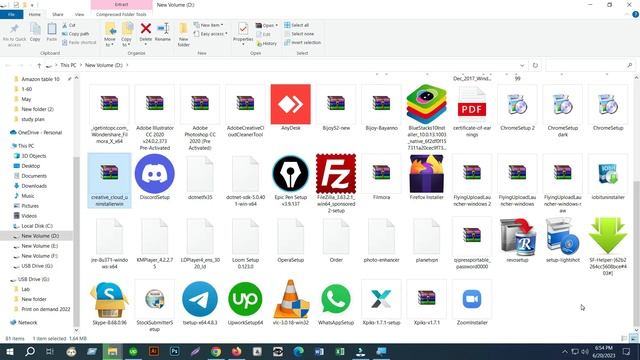Click Pin to Quick access
Screen dimensions: 640x360
point(14,34)
